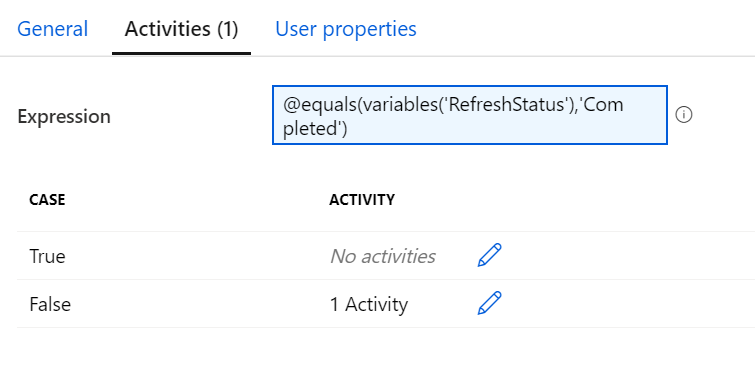Click the 'No activities' placeholder text

coord(383,256)
